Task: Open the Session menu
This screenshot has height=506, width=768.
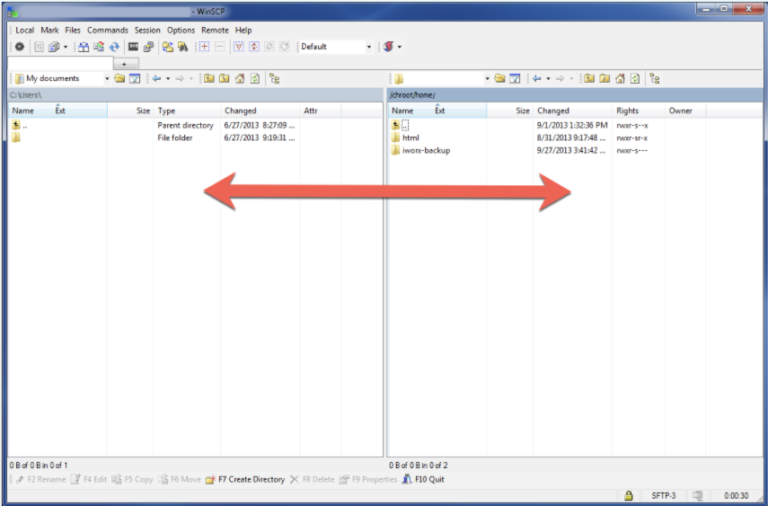Action: coord(147,30)
